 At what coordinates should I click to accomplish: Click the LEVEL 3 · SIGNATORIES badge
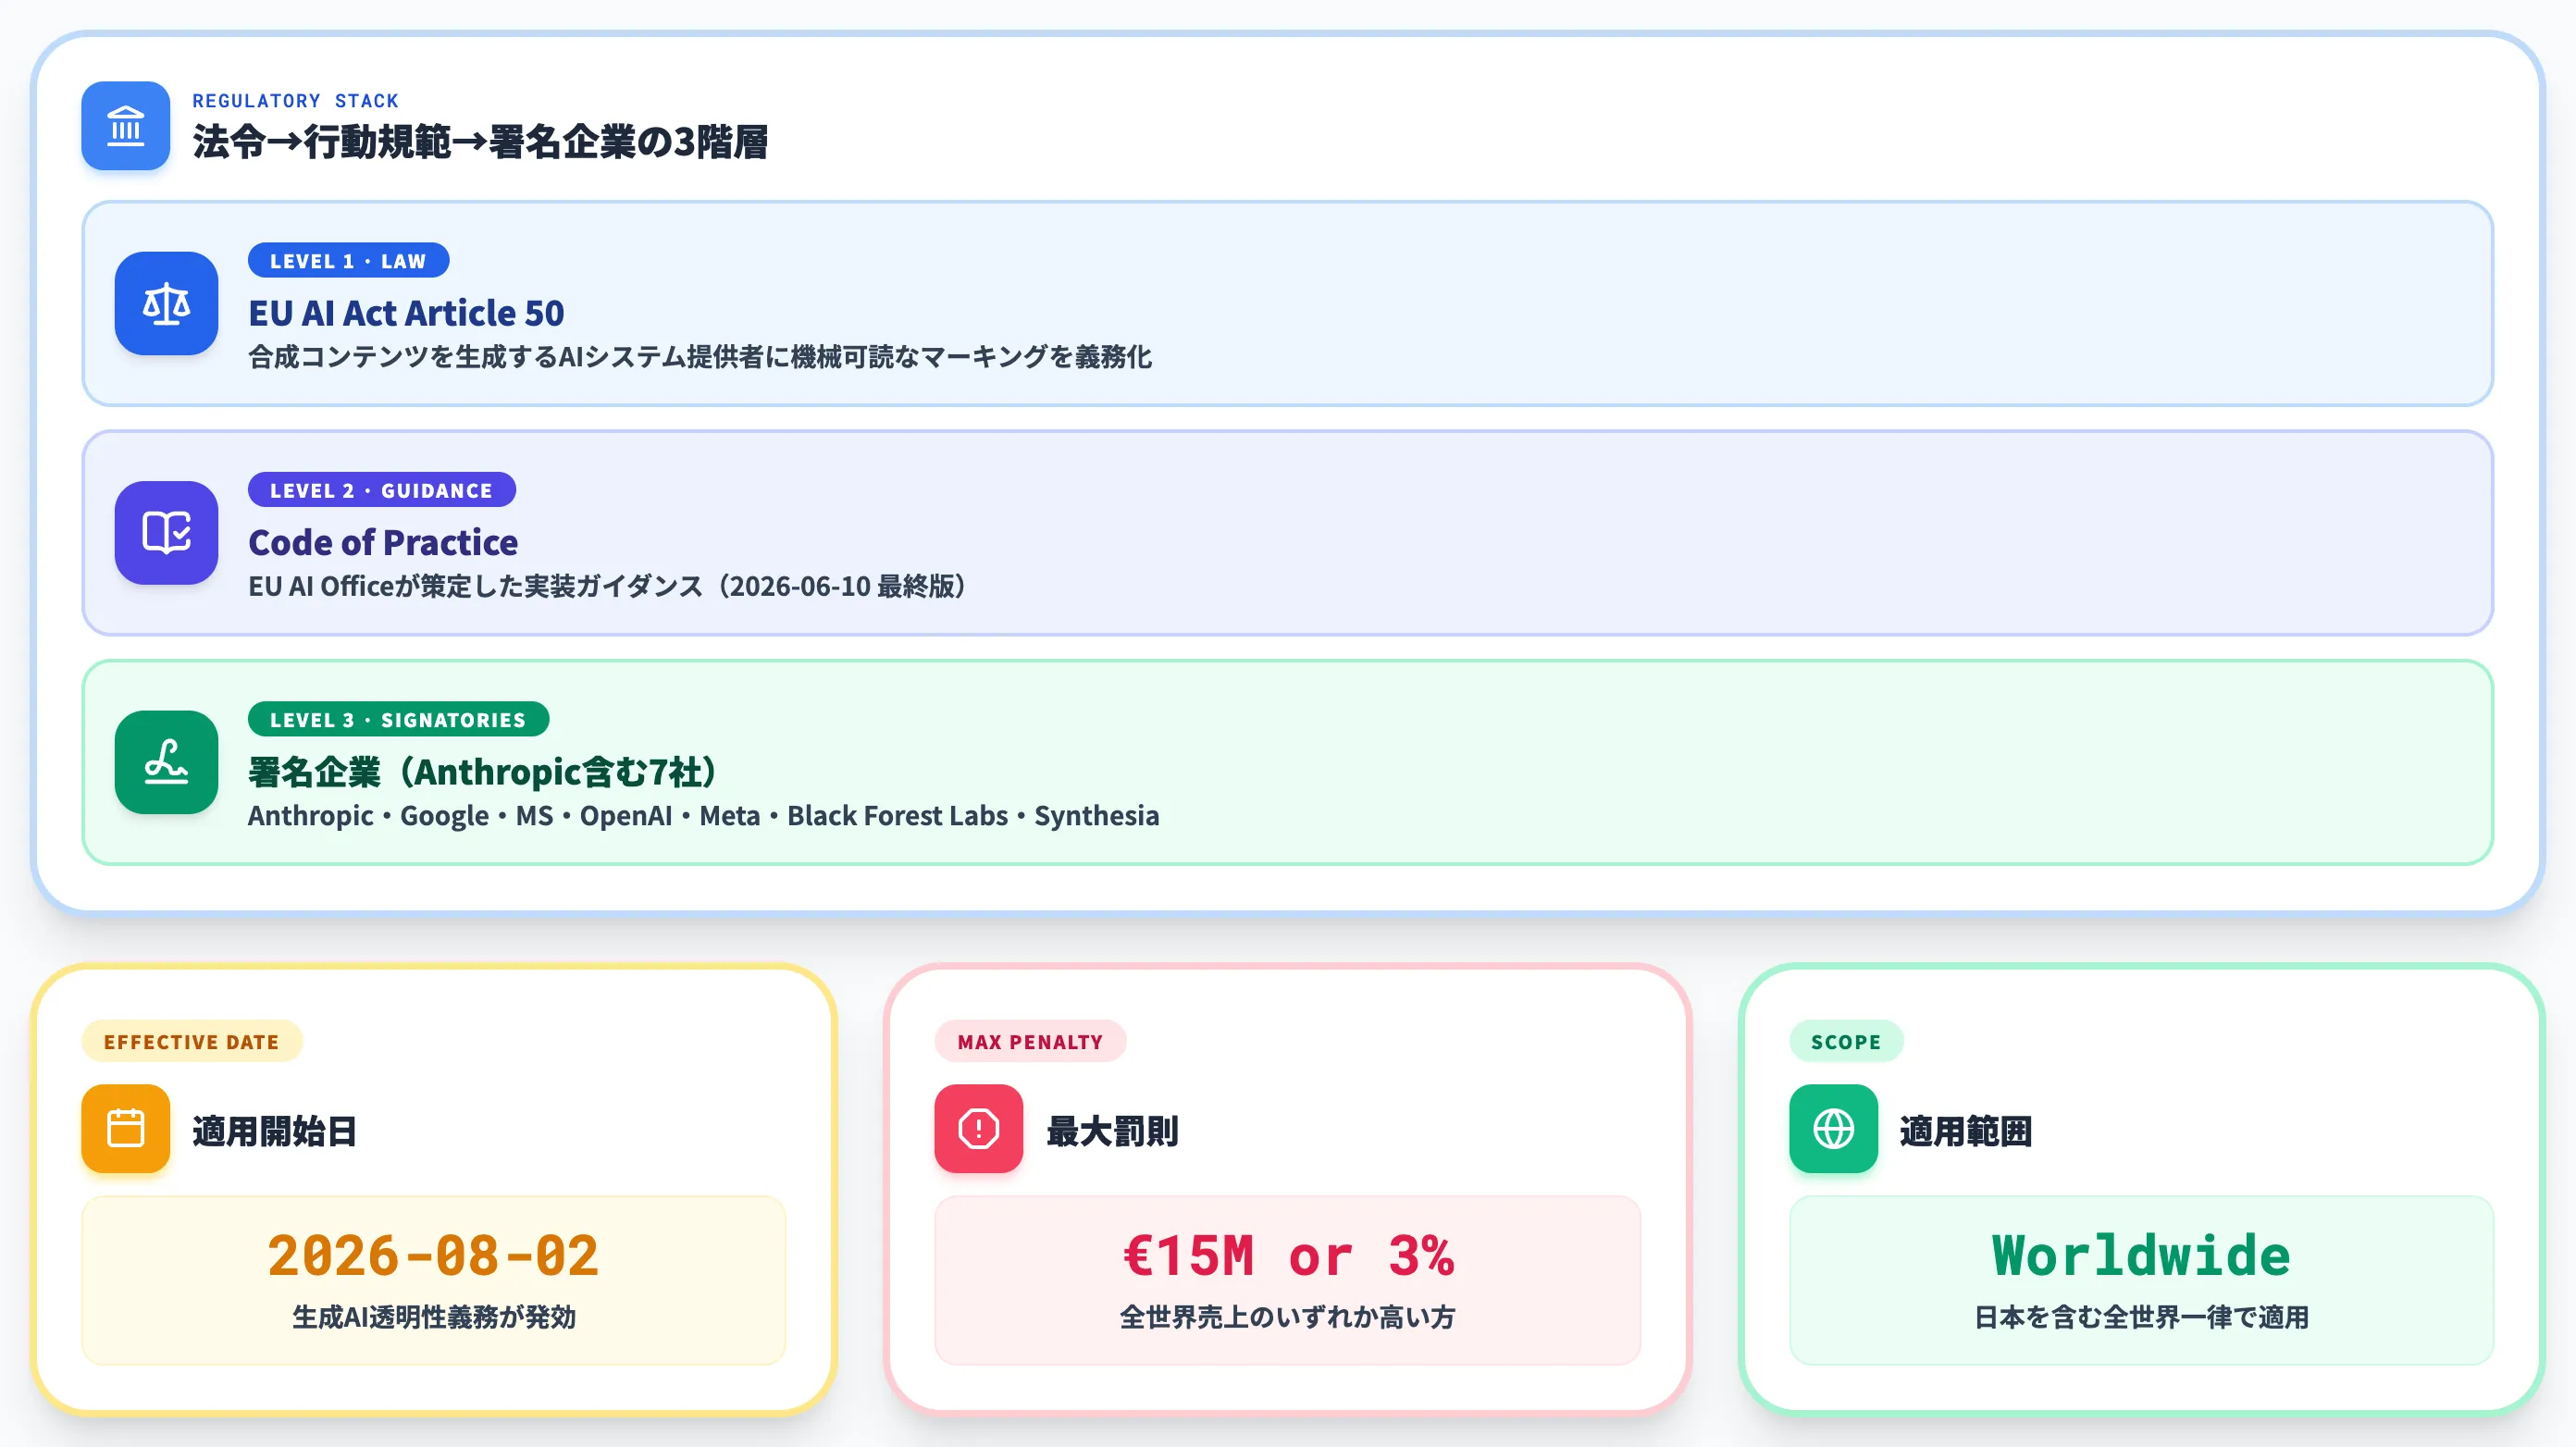tap(398, 720)
